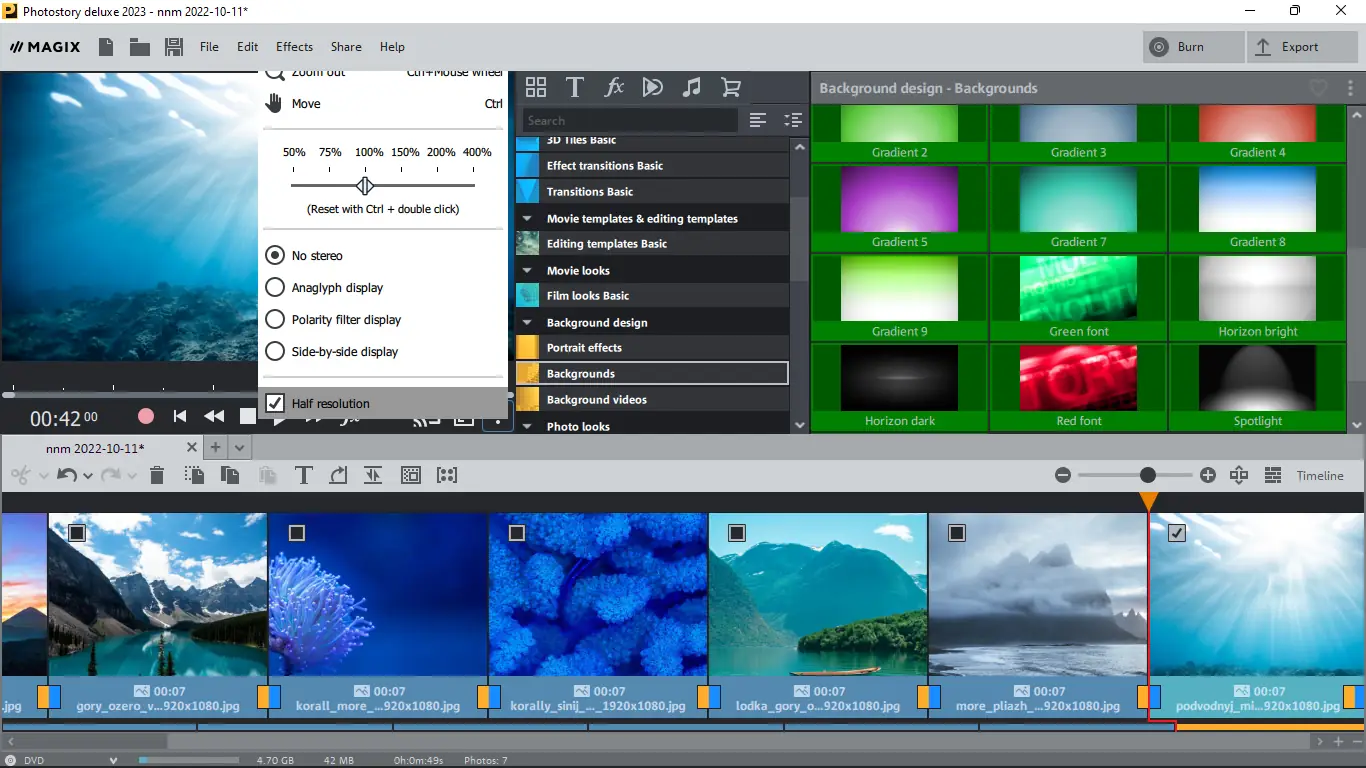Click the Rotate photo toolbar icon
This screenshot has width=1366, height=768.
pos(338,475)
